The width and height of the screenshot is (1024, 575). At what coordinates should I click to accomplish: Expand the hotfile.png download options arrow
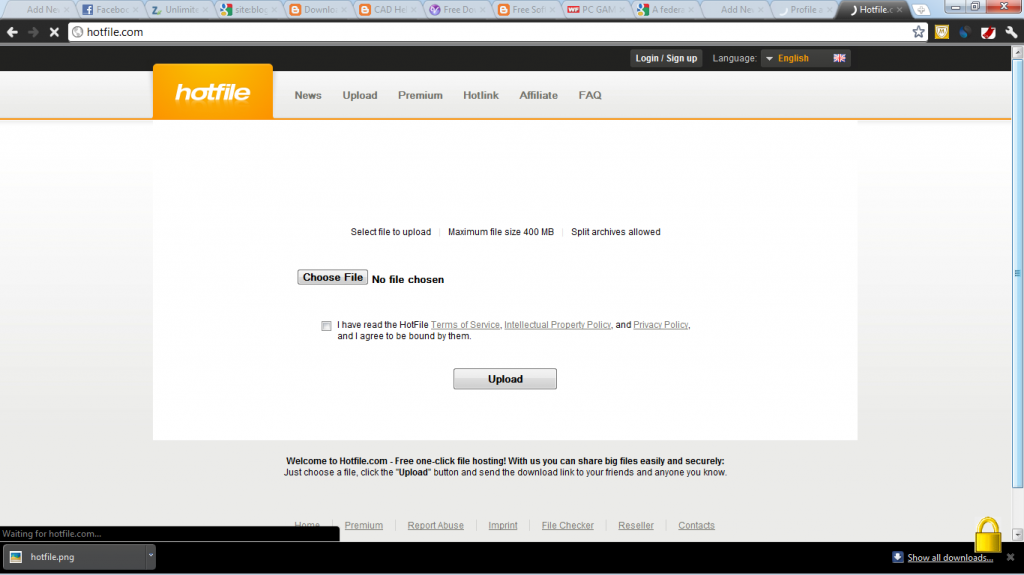[150, 556]
